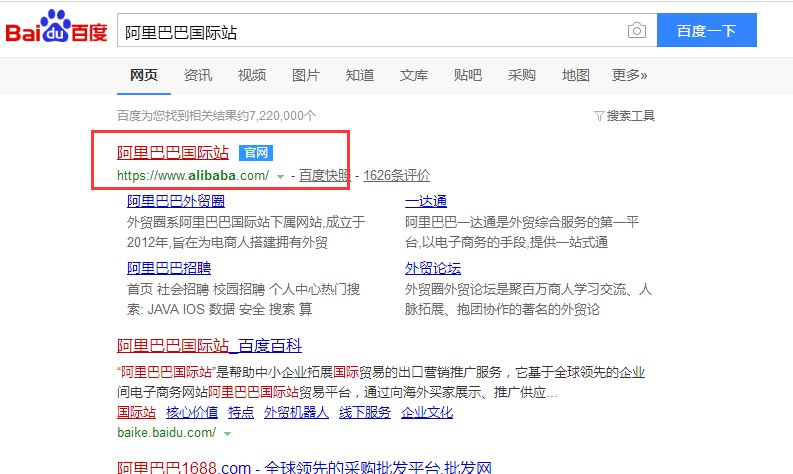Click the 特点 baike section link

tap(241, 412)
